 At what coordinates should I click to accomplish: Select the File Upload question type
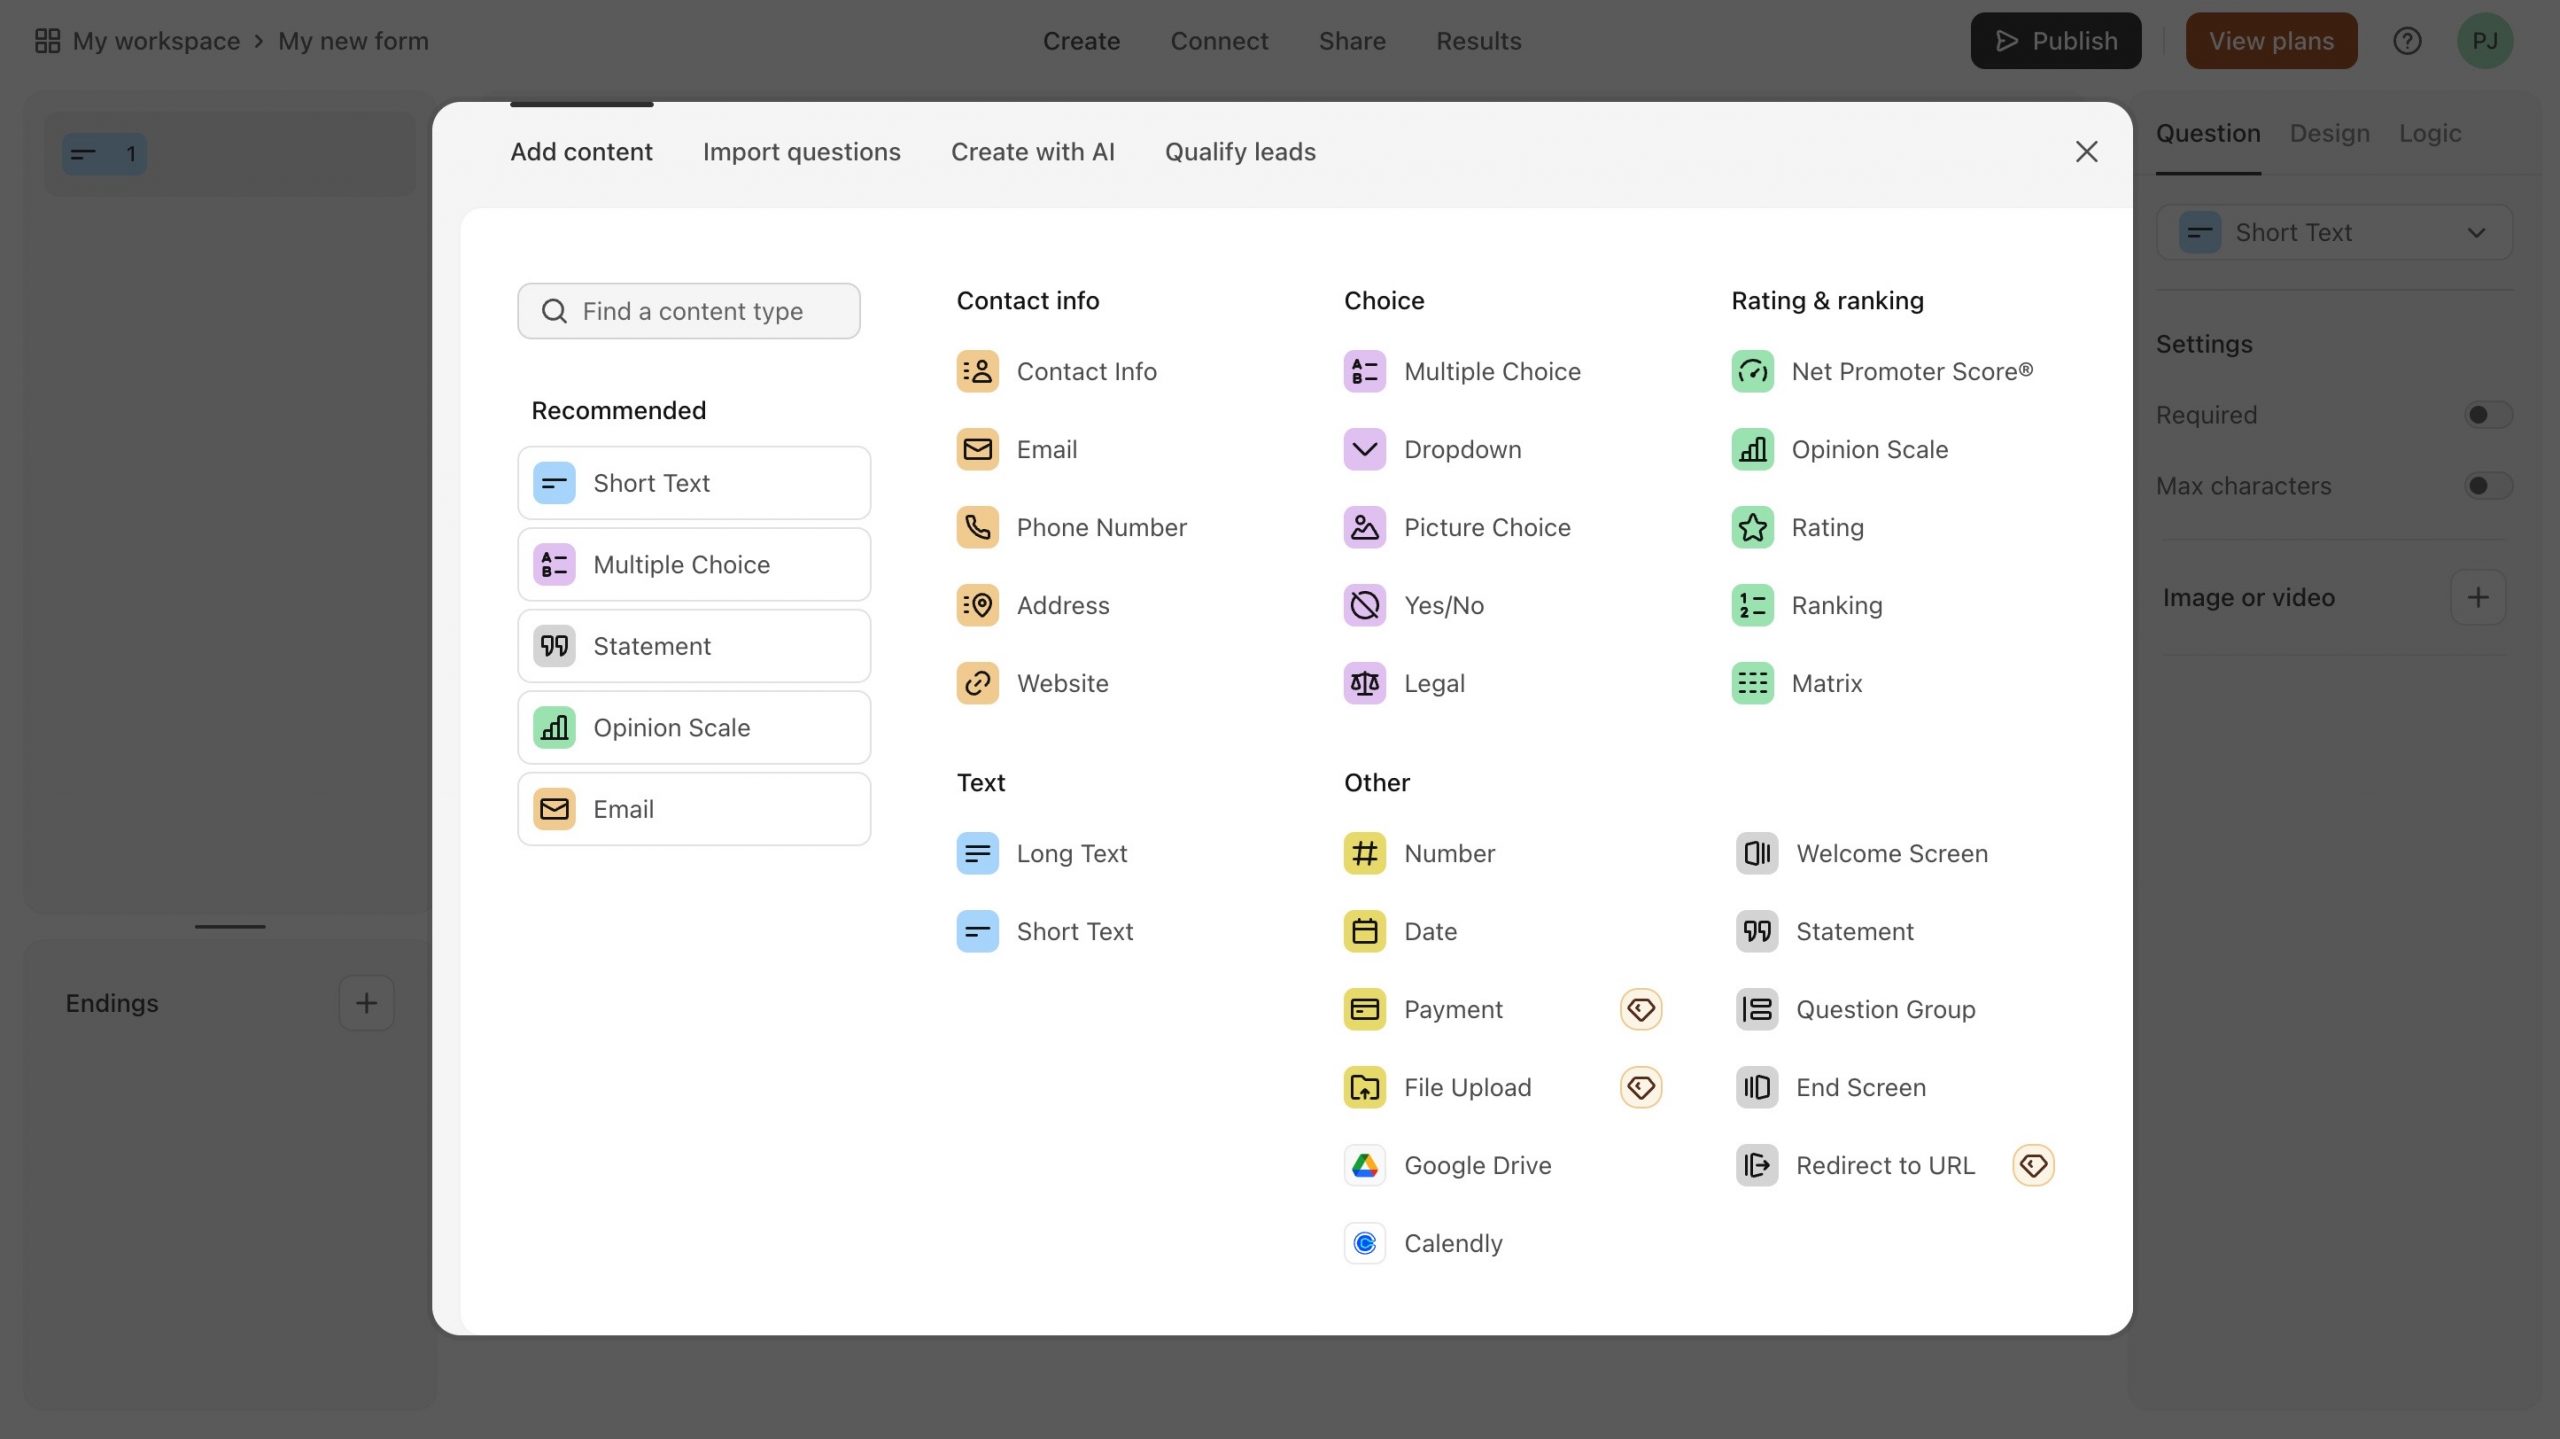point(1466,1087)
